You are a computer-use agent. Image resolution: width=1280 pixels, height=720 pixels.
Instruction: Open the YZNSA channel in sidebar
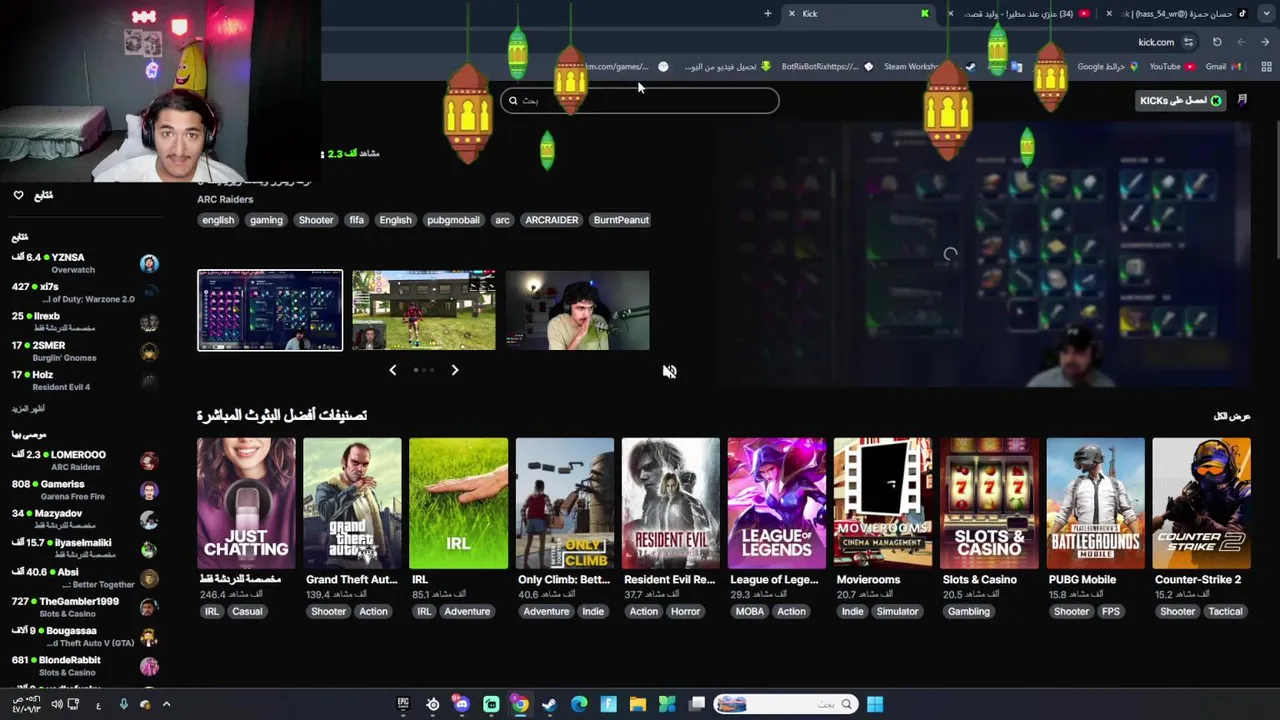point(85,263)
